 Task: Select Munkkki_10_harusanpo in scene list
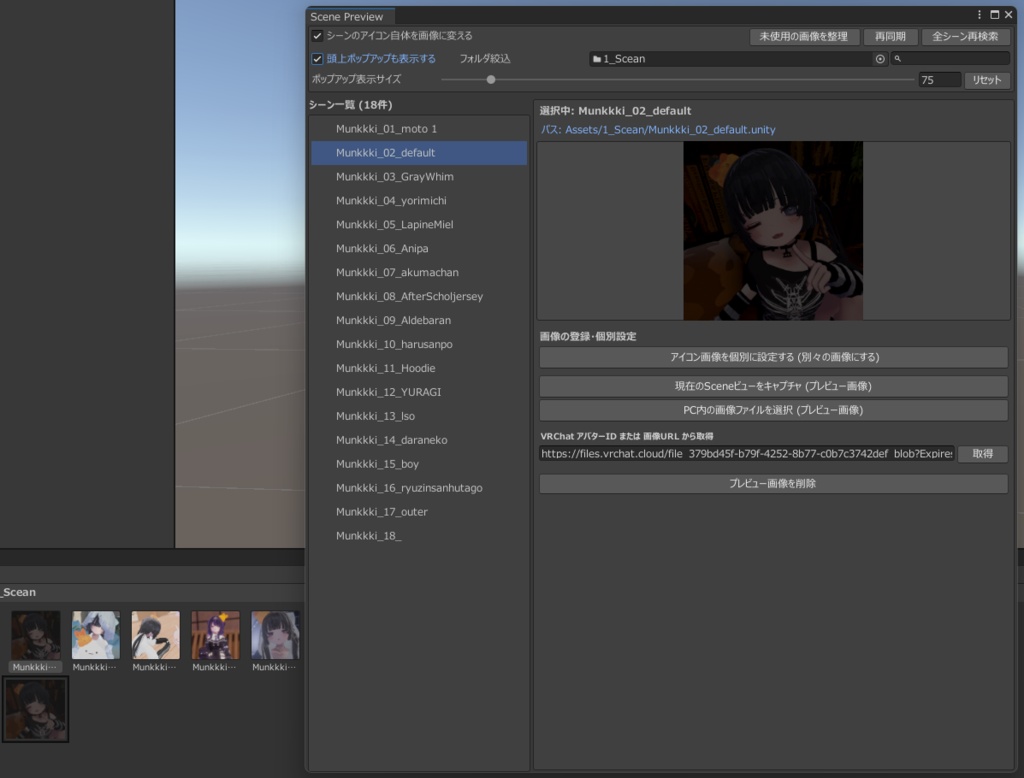419,344
